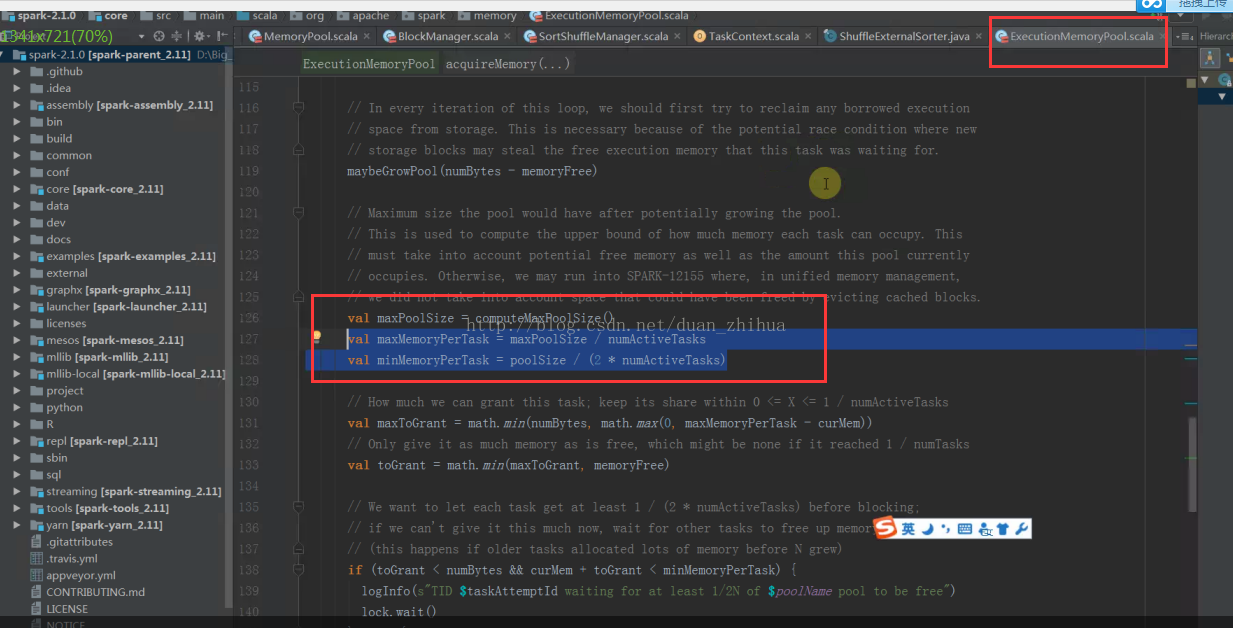1233x628 pixels.
Task: Expand the mllib [spark-mllib_2.11] folder
Action: point(17,357)
